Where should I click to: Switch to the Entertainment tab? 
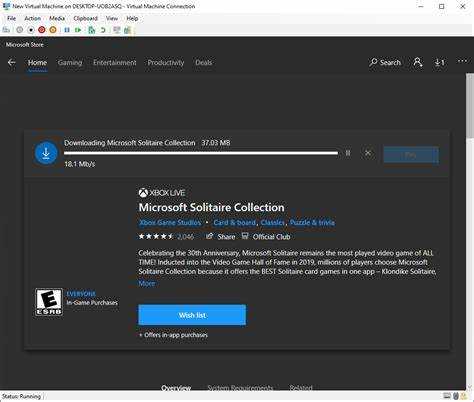click(x=115, y=63)
